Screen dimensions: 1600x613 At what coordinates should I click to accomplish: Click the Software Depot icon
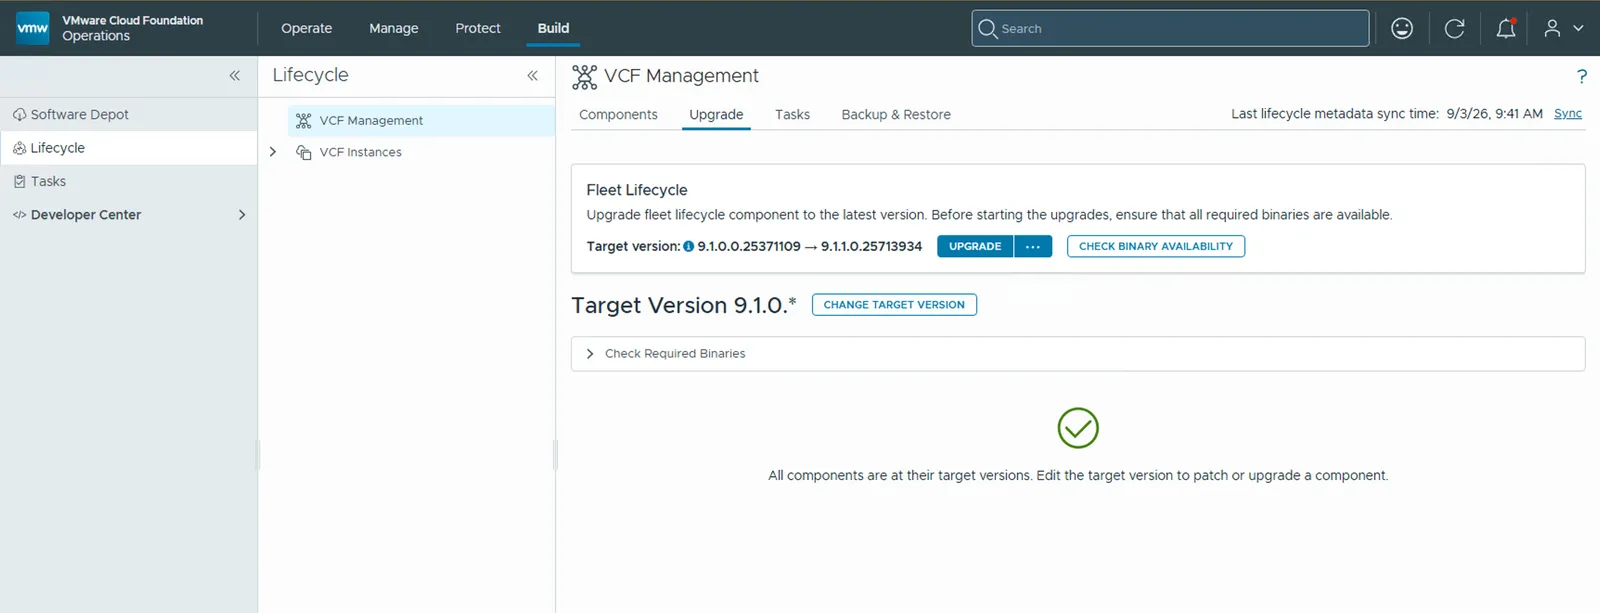(x=19, y=114)
